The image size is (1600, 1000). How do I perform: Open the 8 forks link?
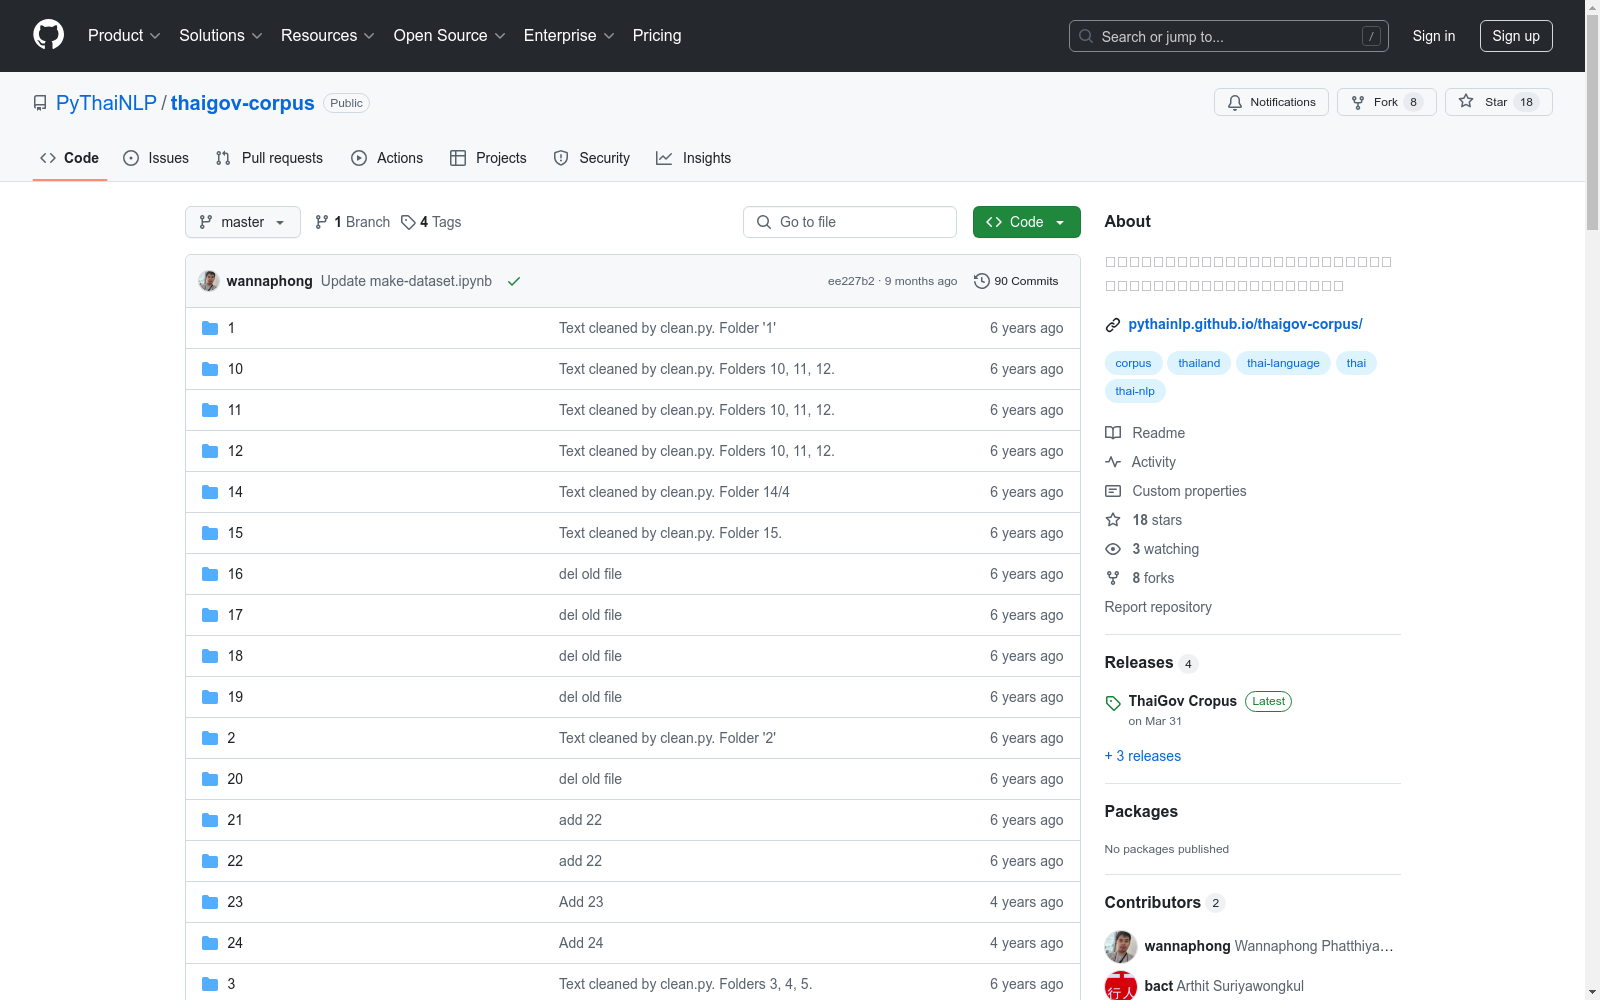(1140, 578)
